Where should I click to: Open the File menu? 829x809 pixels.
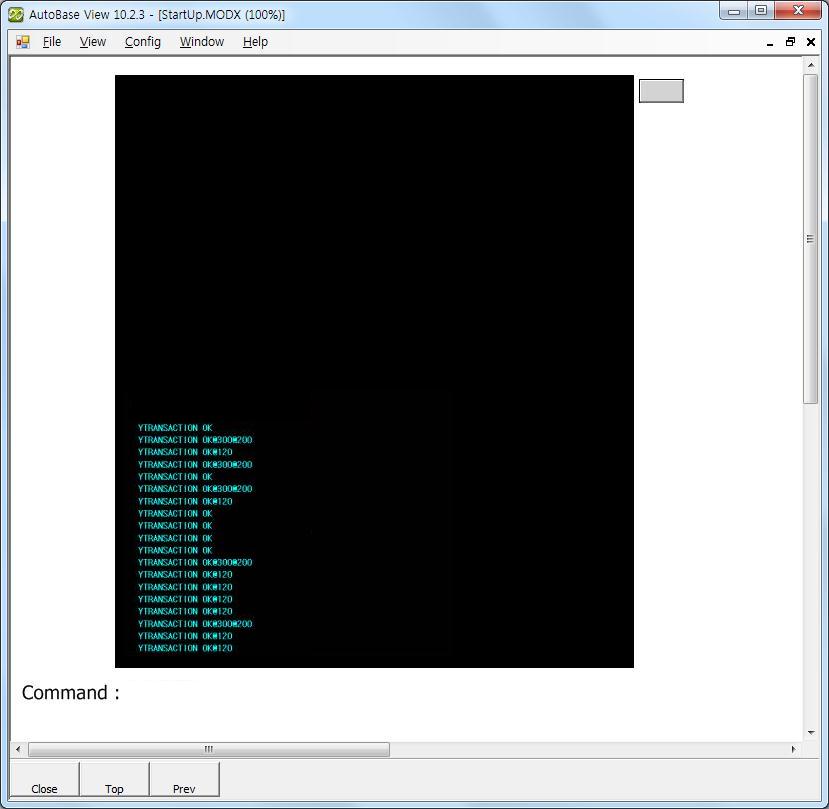click(x=52, y=42)
